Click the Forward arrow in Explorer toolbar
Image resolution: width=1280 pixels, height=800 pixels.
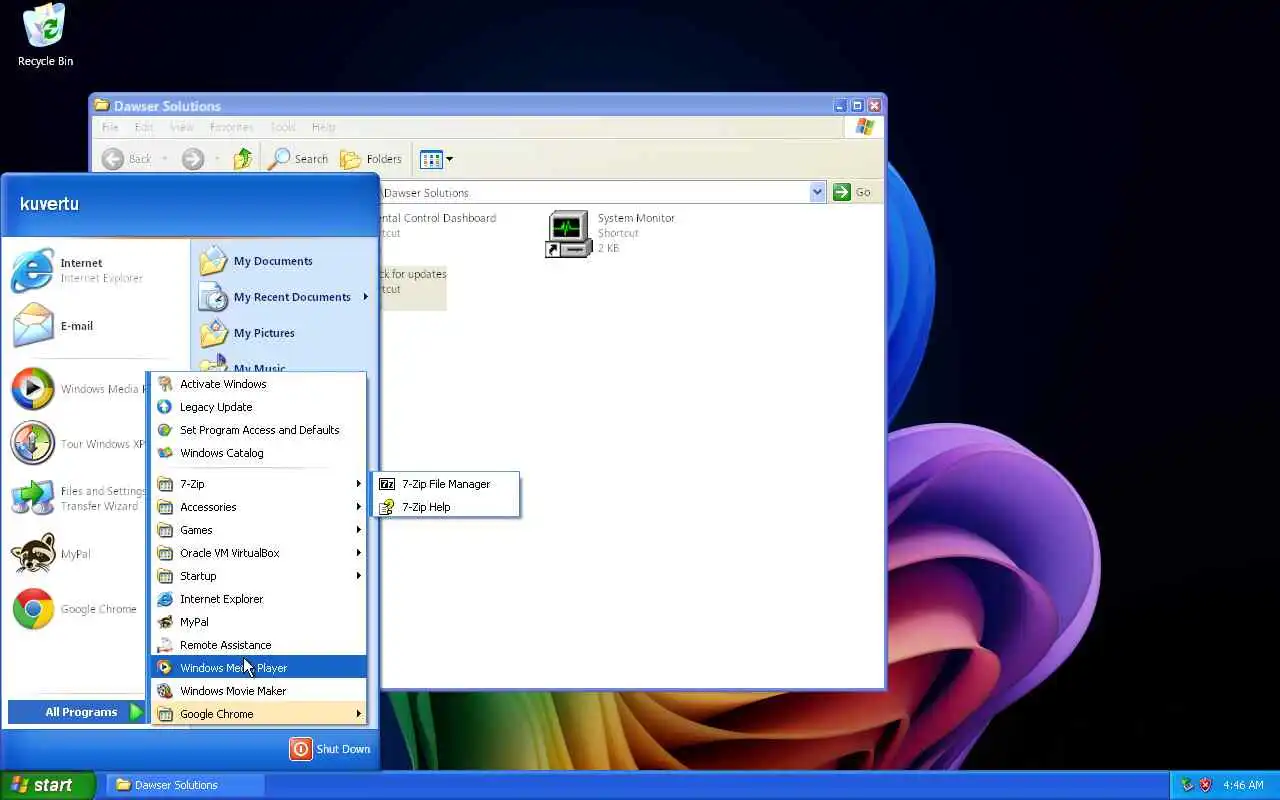pyautogui.click(x=193, y=159)
